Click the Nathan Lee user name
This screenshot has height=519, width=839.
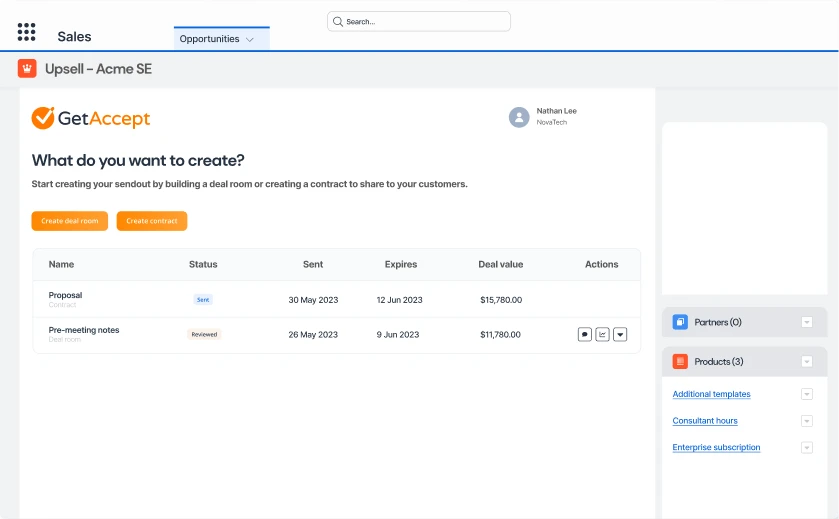coord(556,111)
